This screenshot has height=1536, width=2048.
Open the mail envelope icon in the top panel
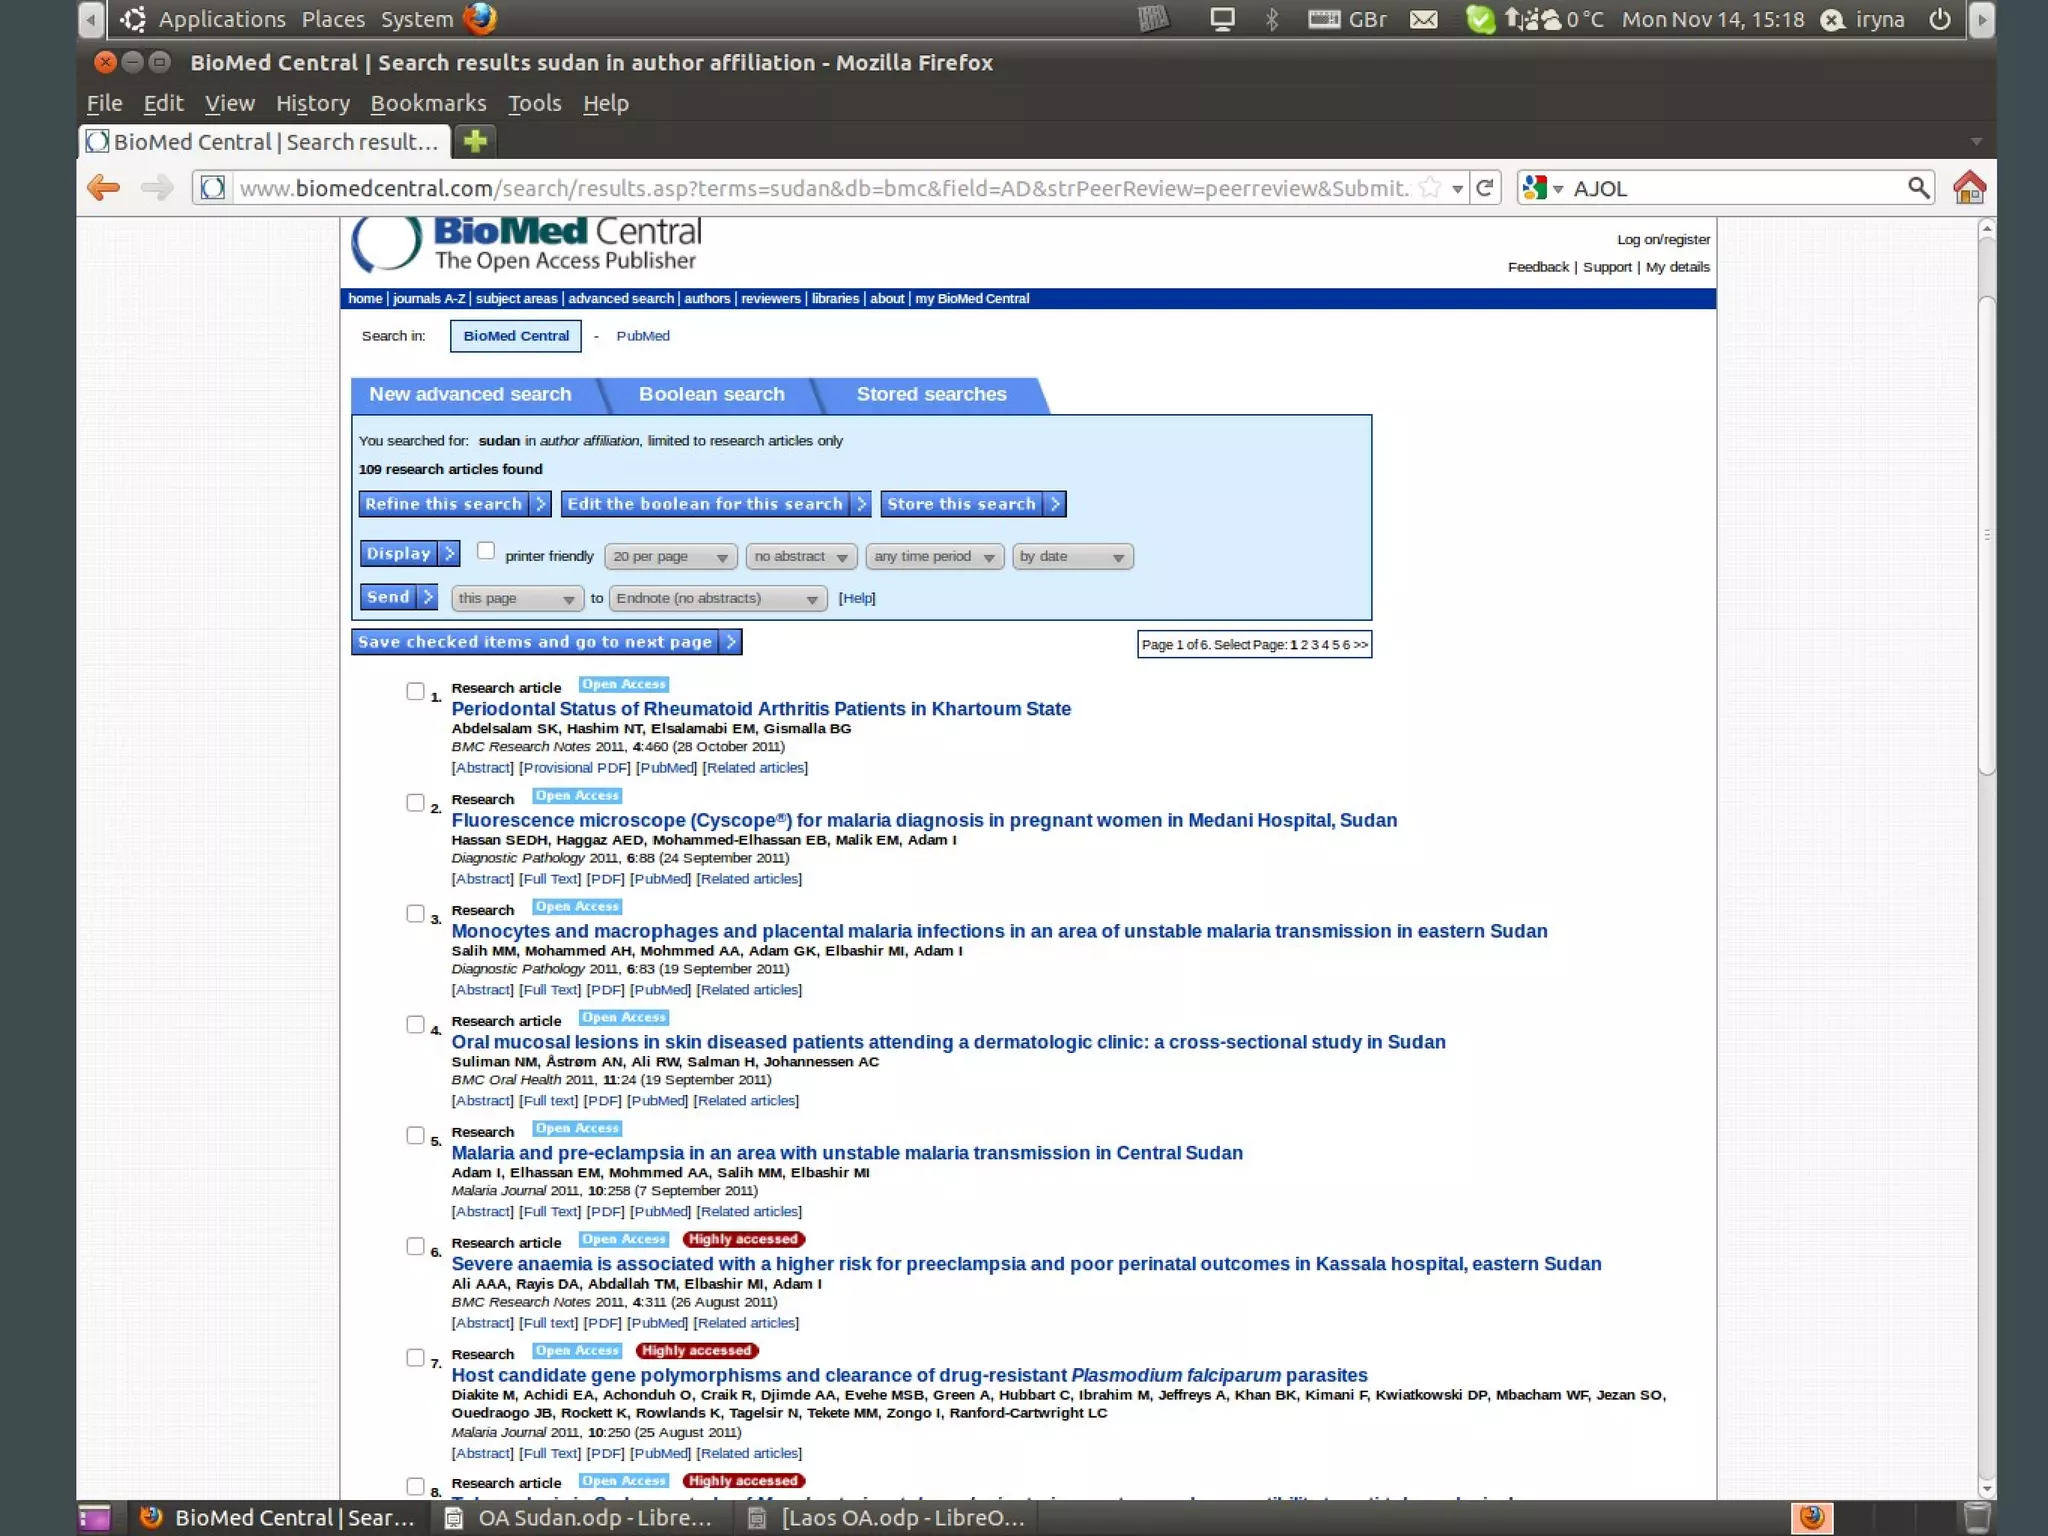tap(1423, 19)
